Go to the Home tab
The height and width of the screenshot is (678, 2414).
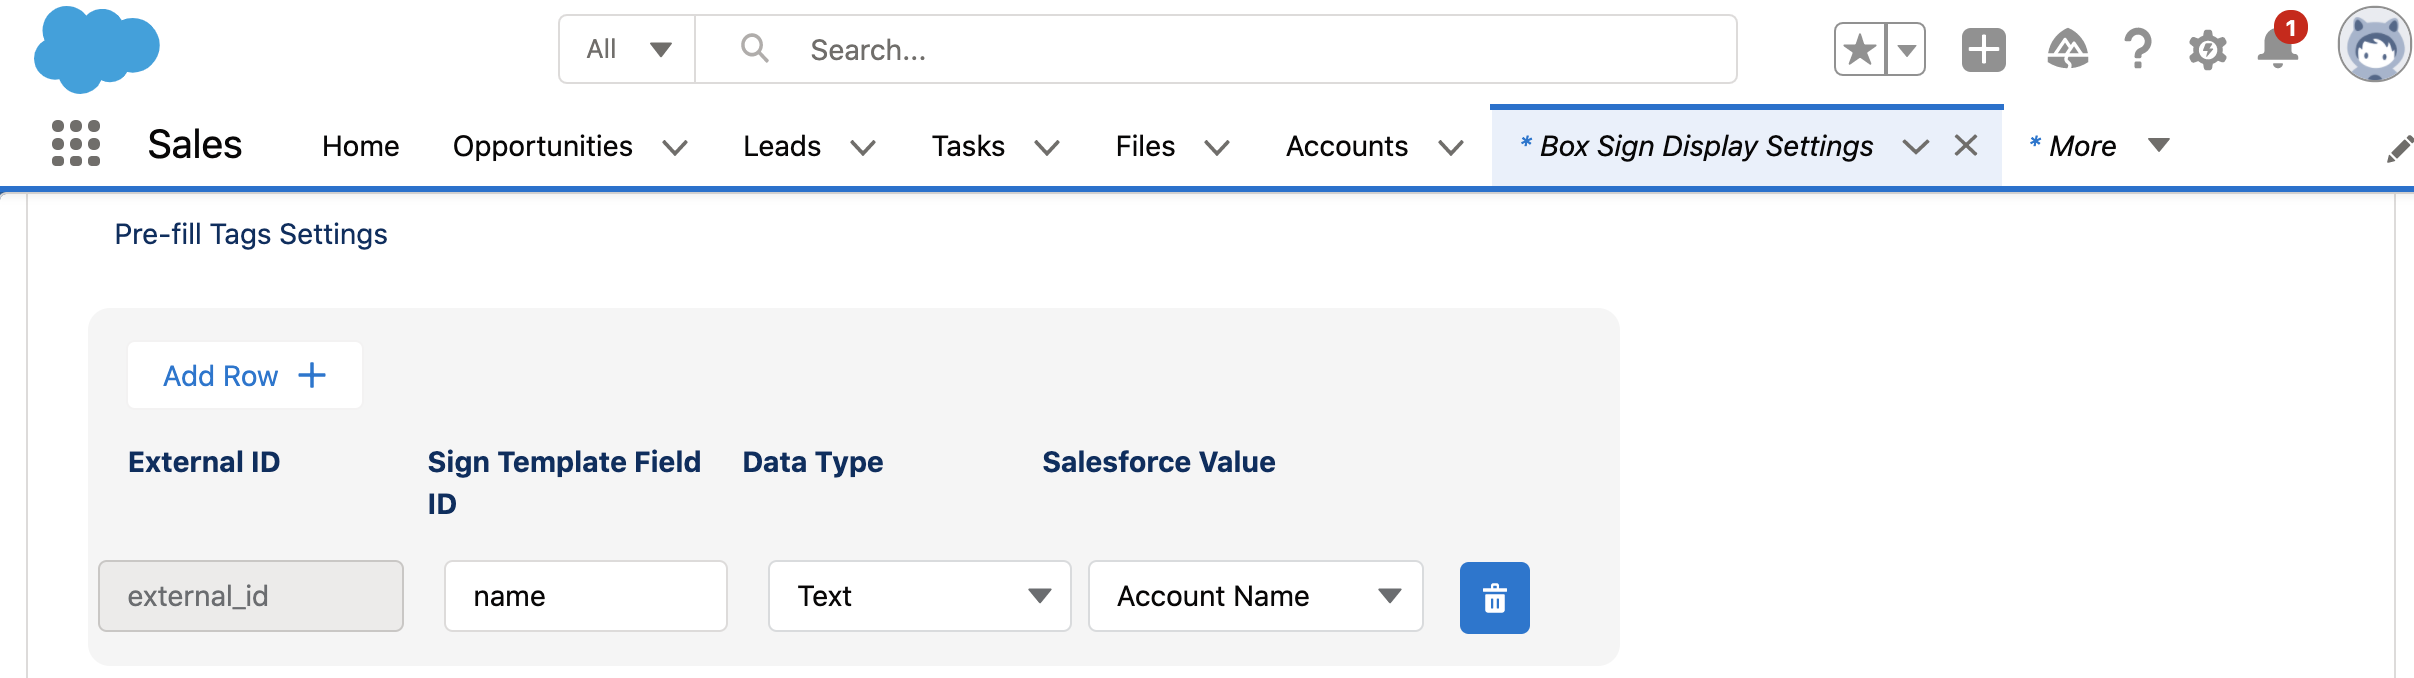click(x=360, y=146)
